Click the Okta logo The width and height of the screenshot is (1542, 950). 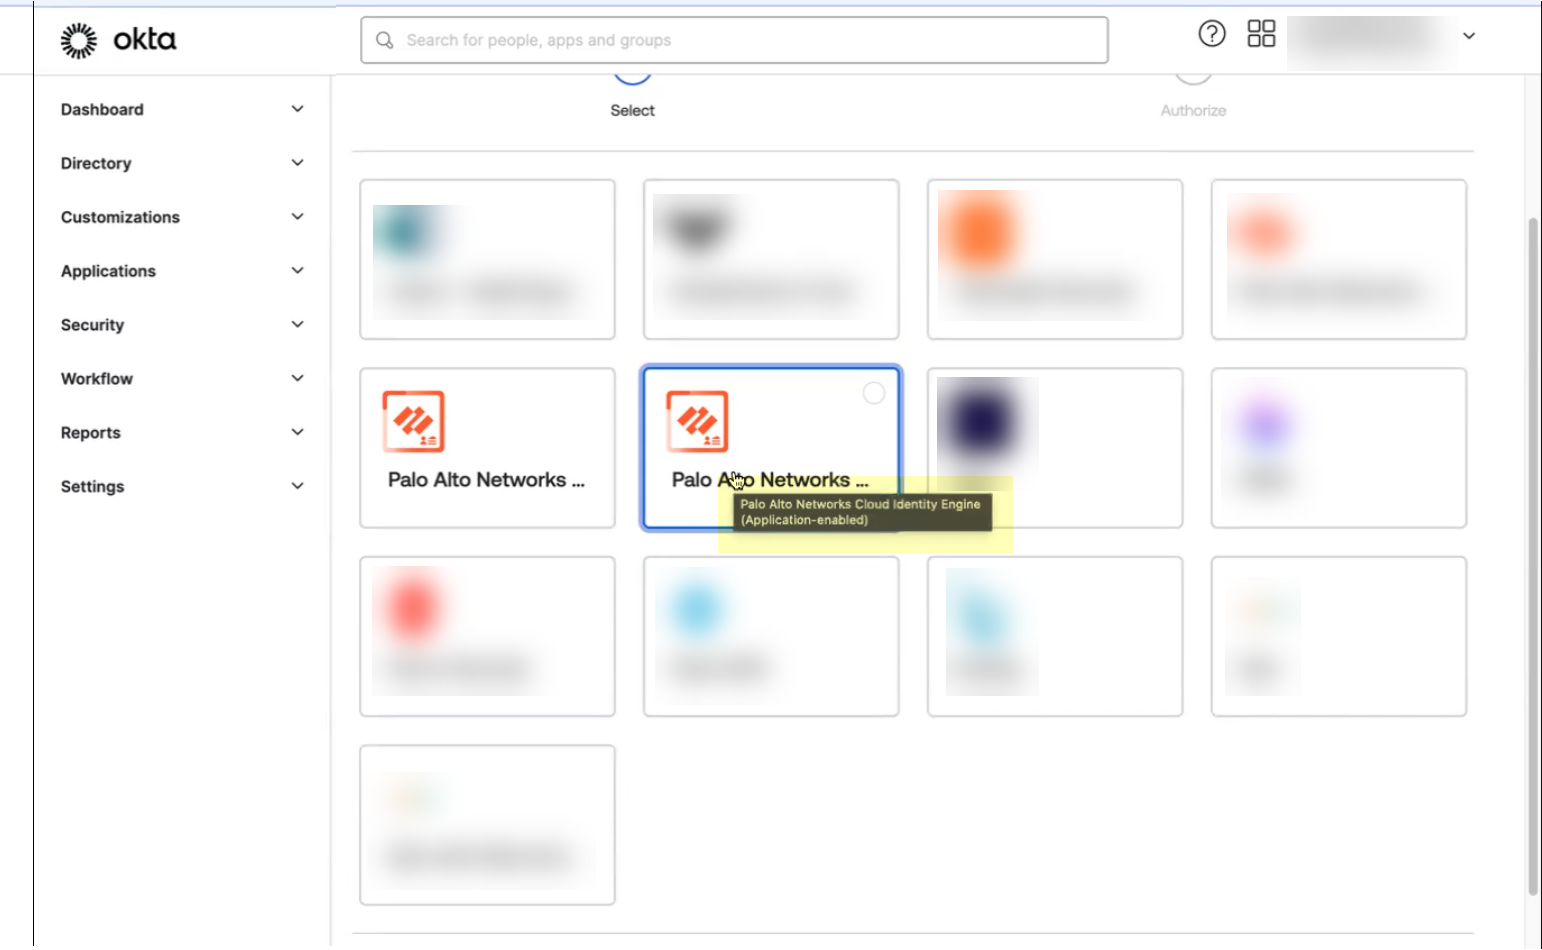tap(117, 39)
